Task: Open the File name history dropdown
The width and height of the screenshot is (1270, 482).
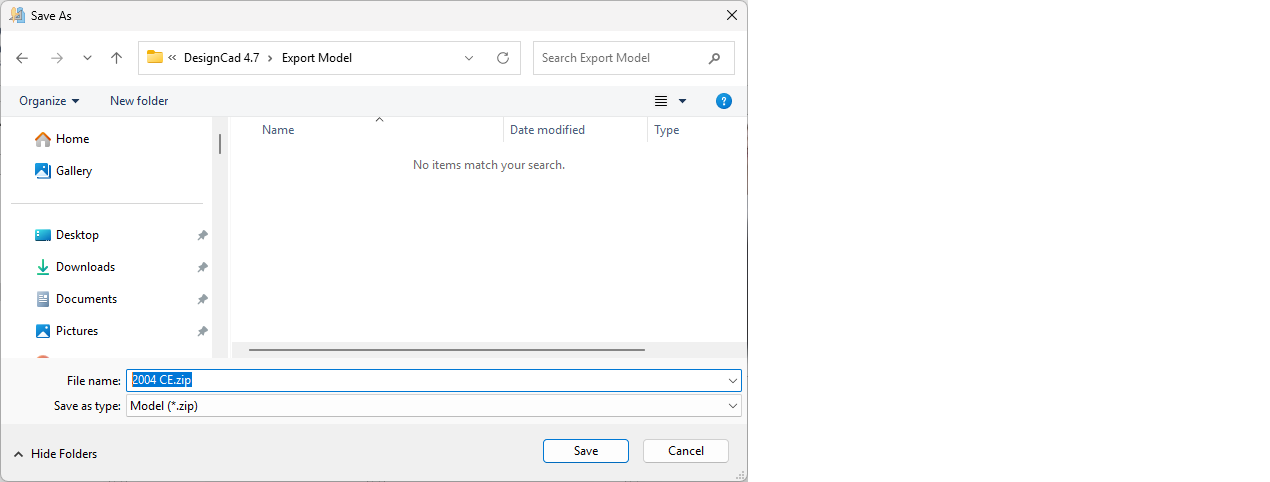Action: point(733,381)
